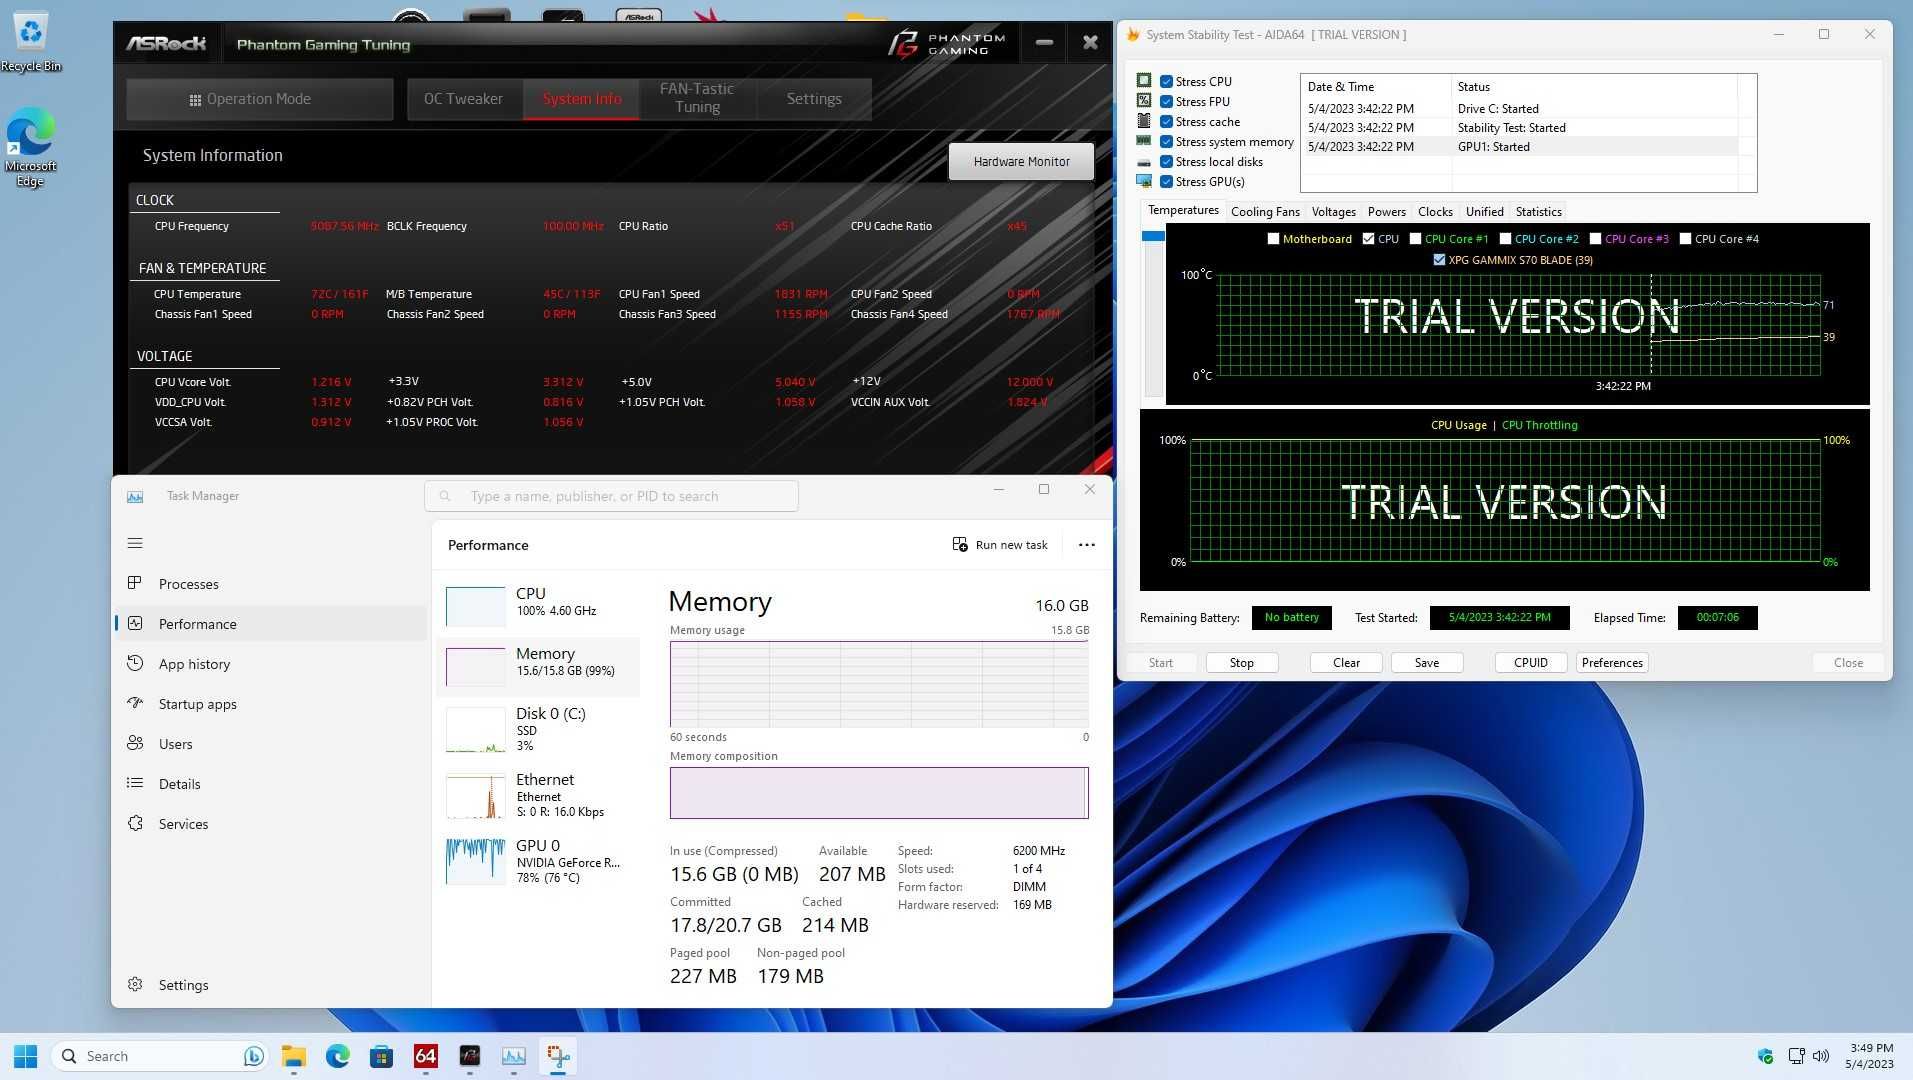Switch to Task Manager taskbar icon

[514, 1056]
